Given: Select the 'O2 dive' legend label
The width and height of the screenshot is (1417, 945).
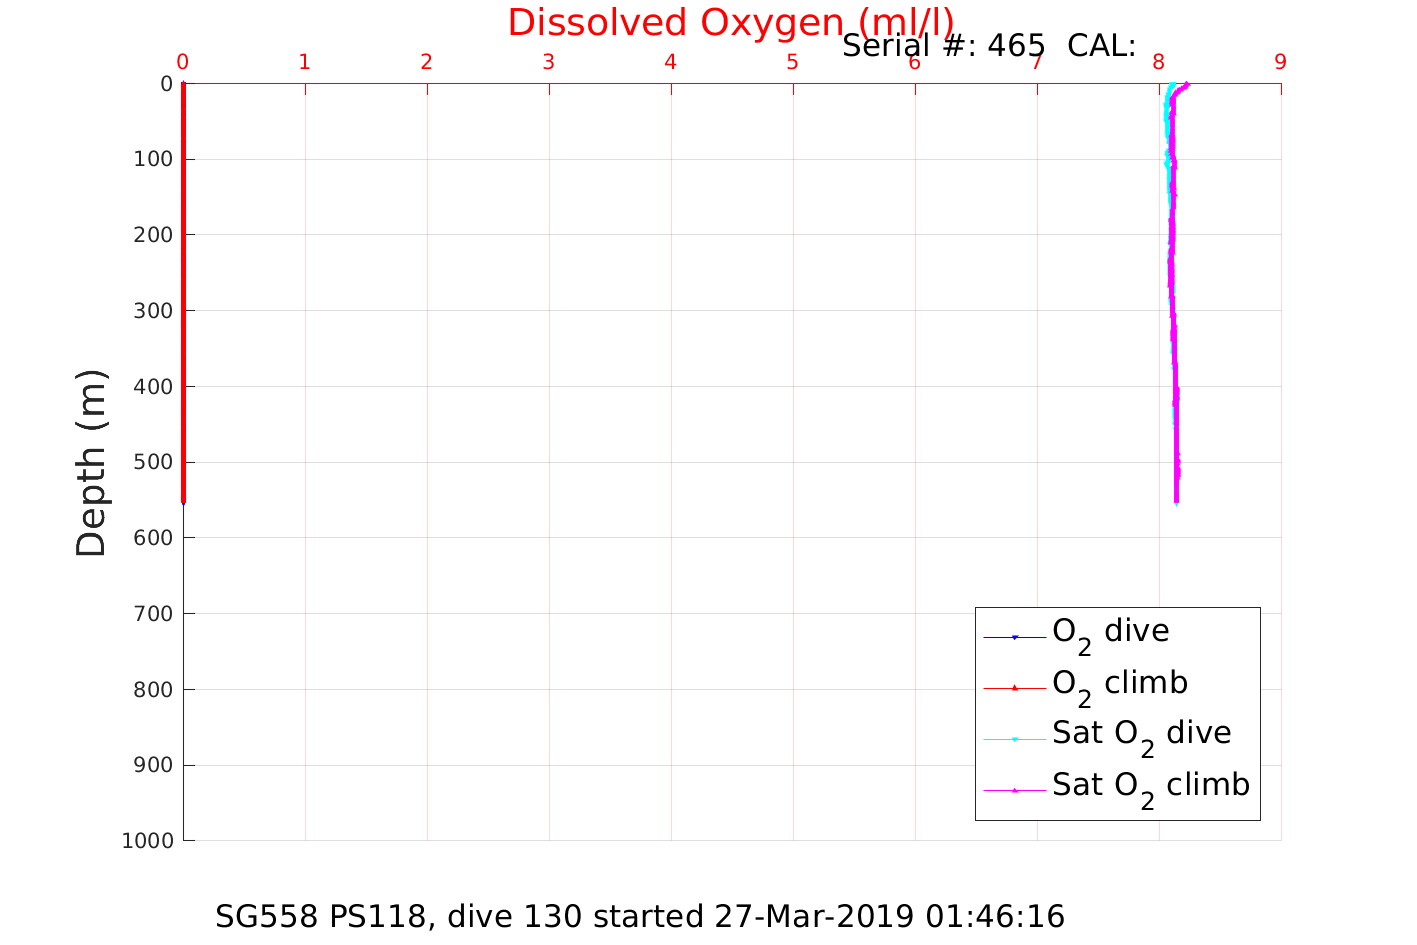Looking at the screenshot, I should (x=1110, y=632).
